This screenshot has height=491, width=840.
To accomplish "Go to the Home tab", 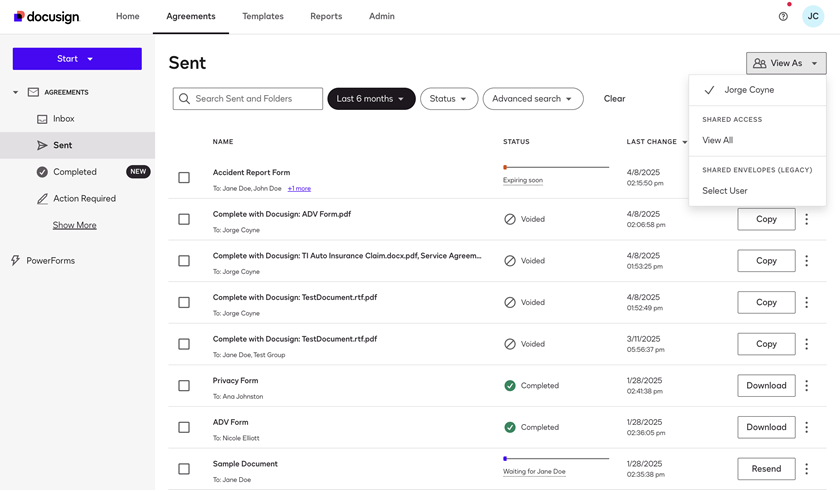I will click(x=128, y=17).
